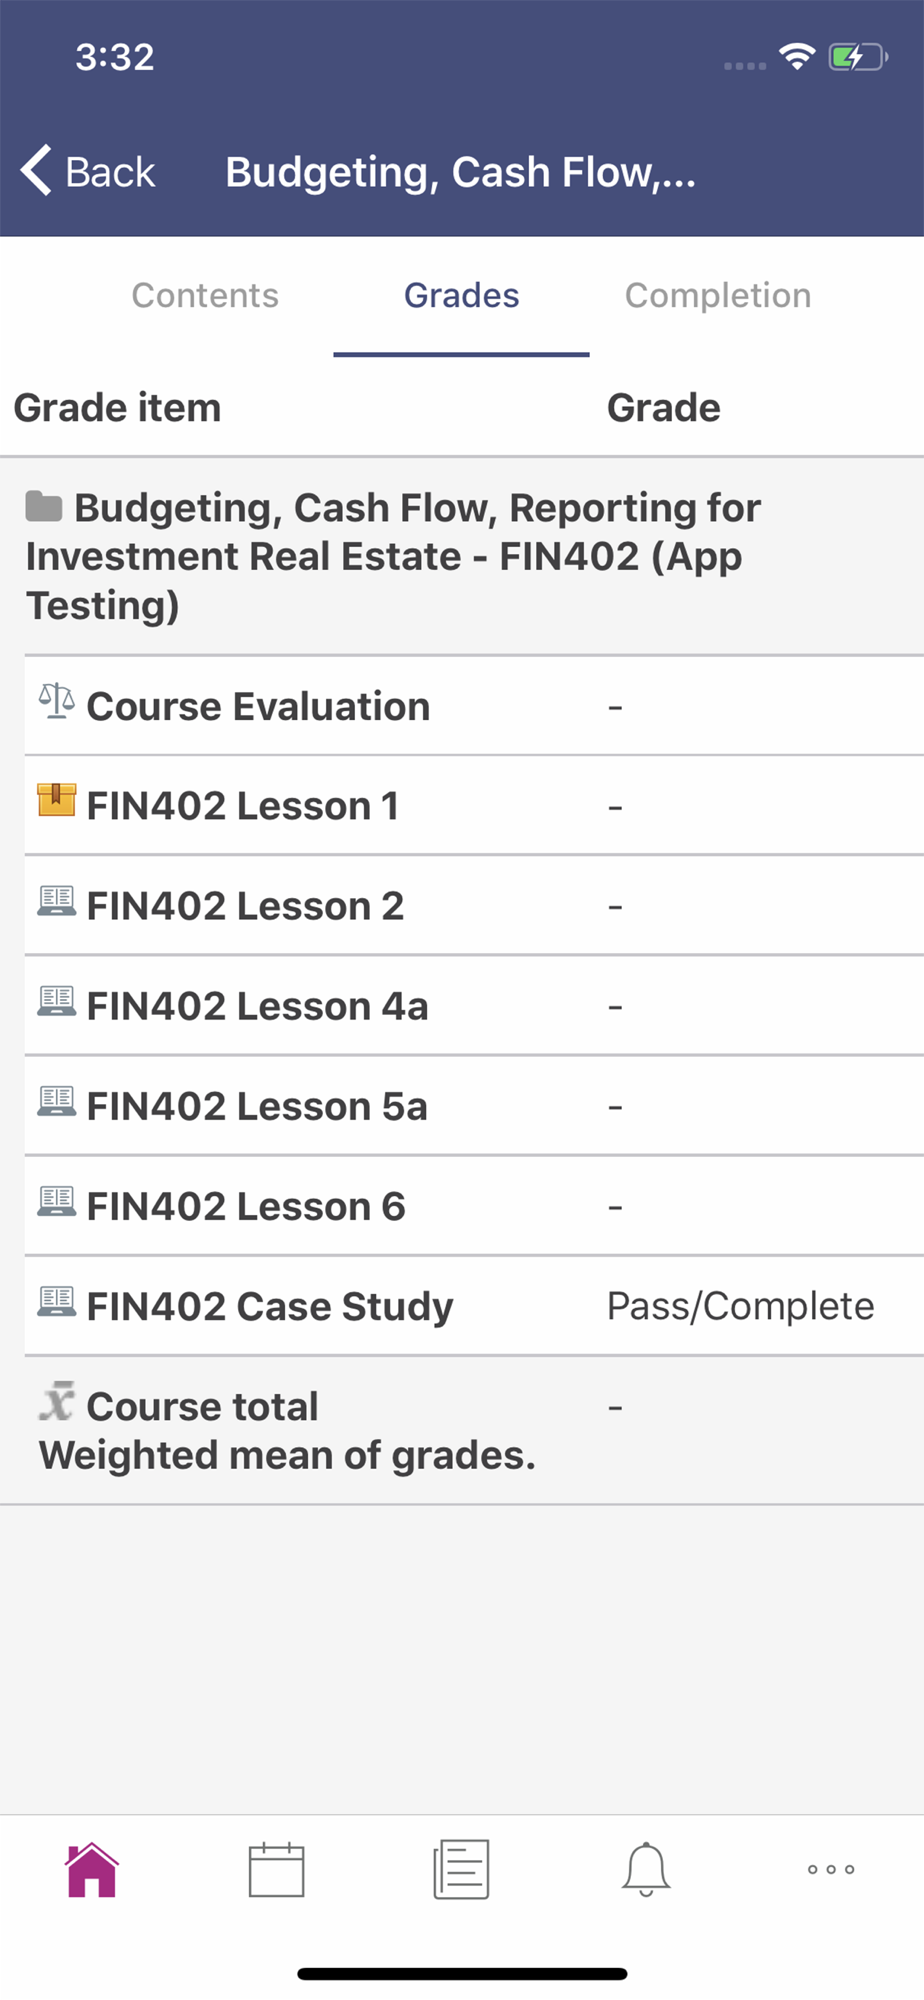
Task: Open notifications bell icon
Action: point(646,1869)
